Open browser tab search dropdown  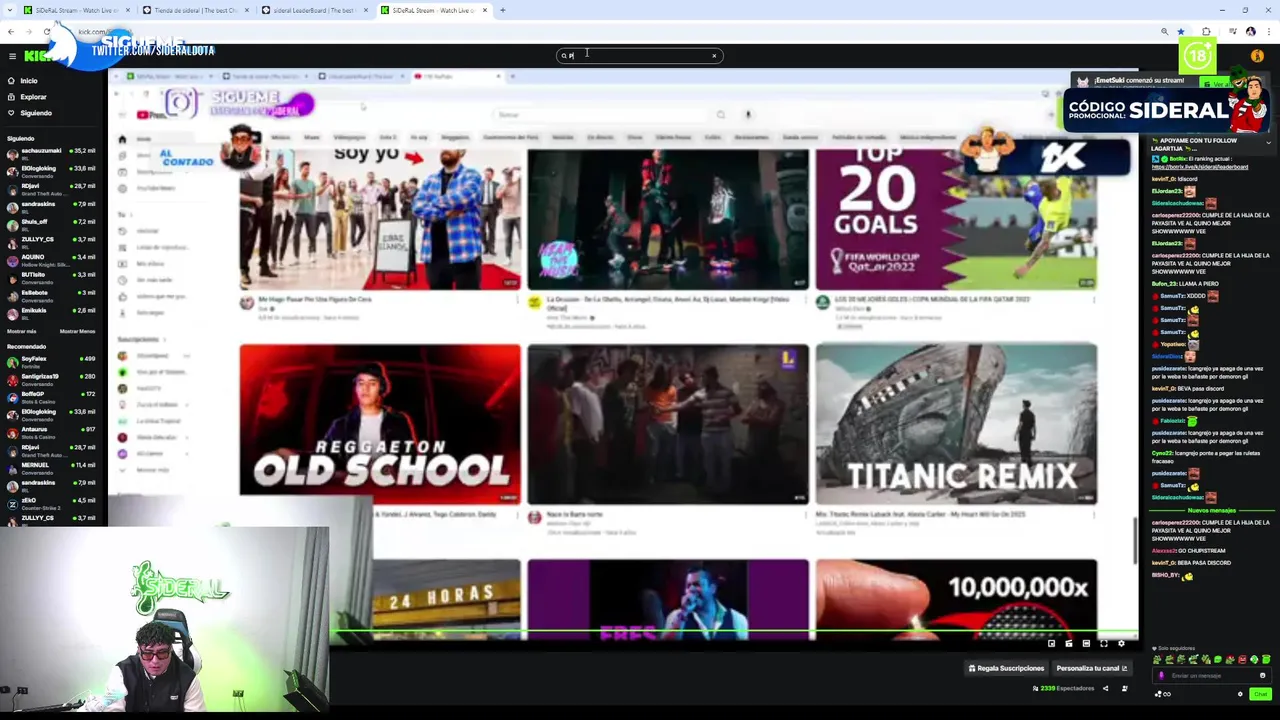[x=8, y=10]
